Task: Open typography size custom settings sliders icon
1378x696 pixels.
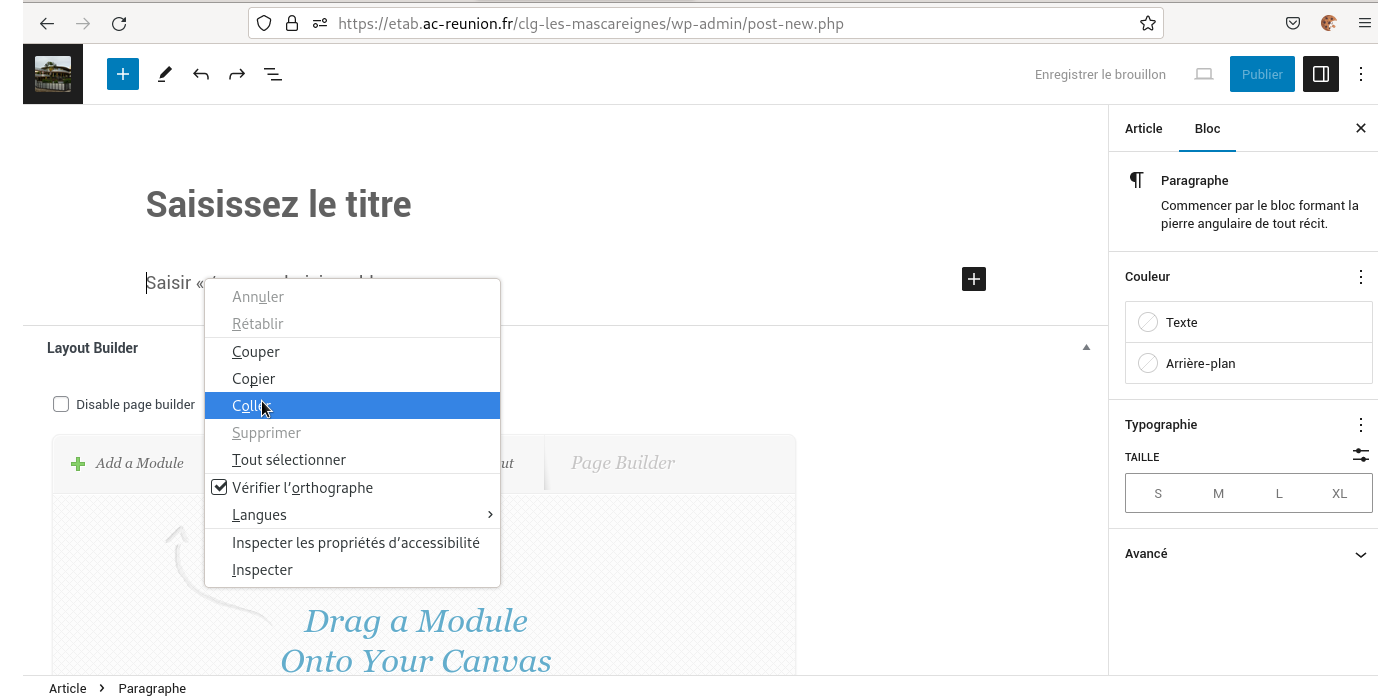Action: coord(1360,455)
